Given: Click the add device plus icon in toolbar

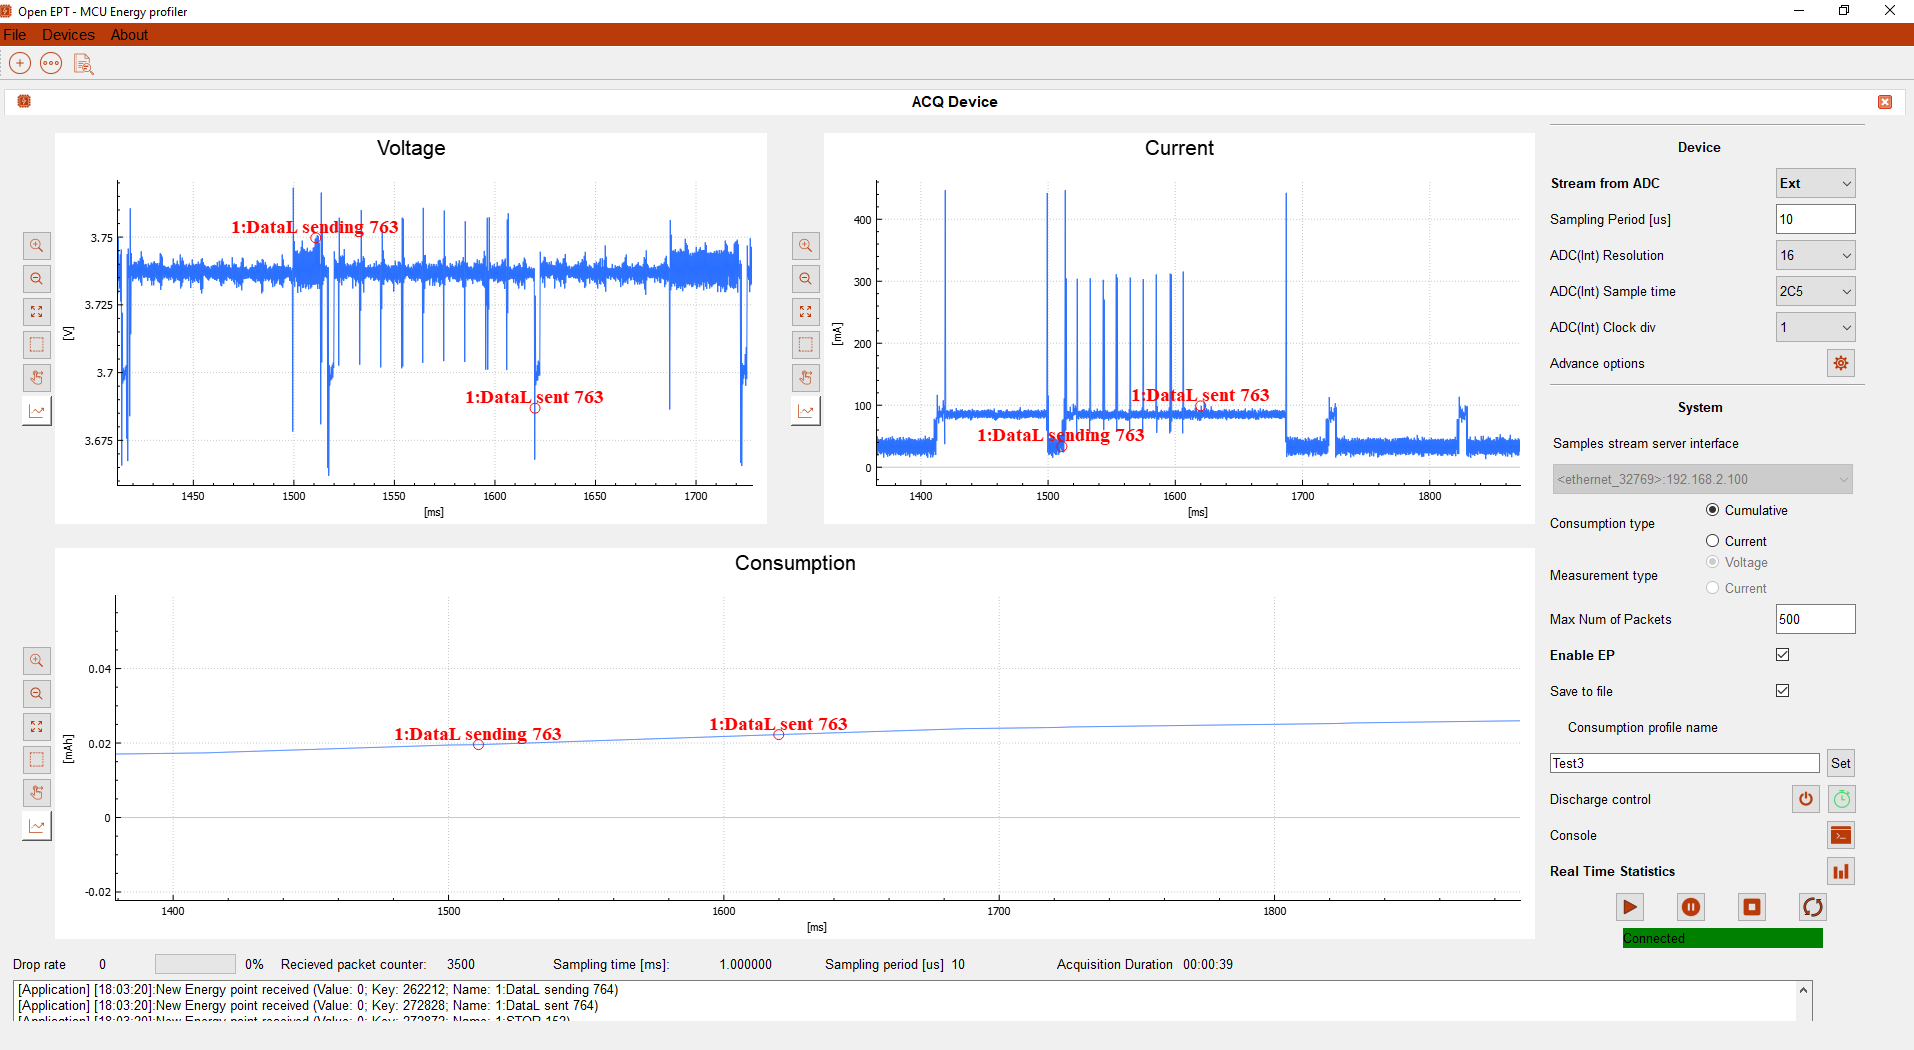Looking at the screenshot, I should pos(20,64).
